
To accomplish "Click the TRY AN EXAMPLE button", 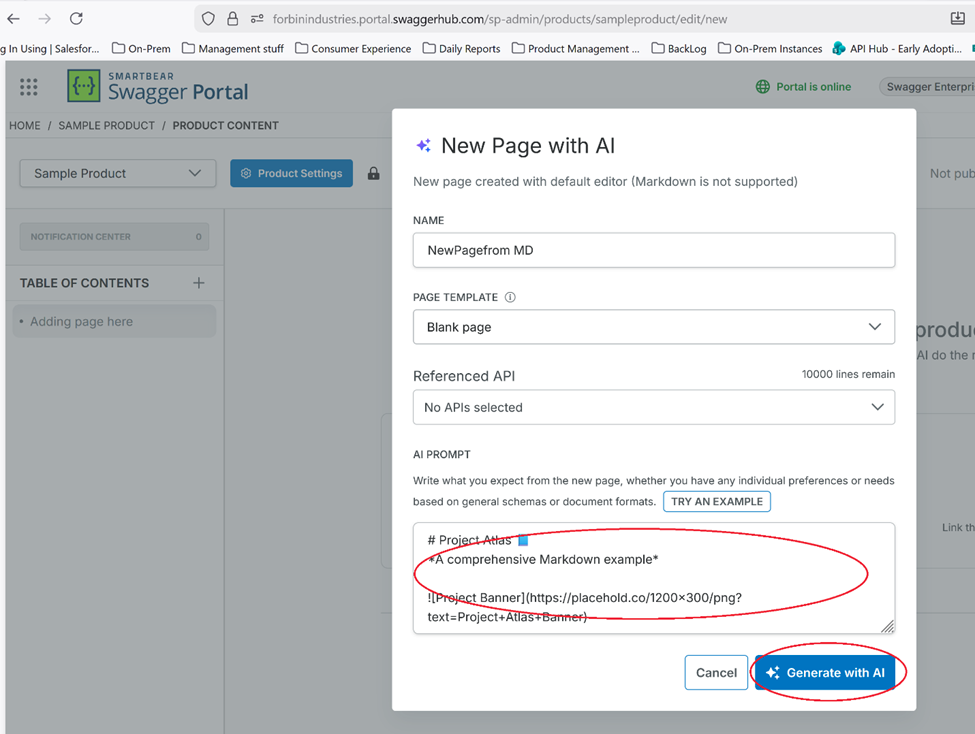I will [x=716, y=502].
